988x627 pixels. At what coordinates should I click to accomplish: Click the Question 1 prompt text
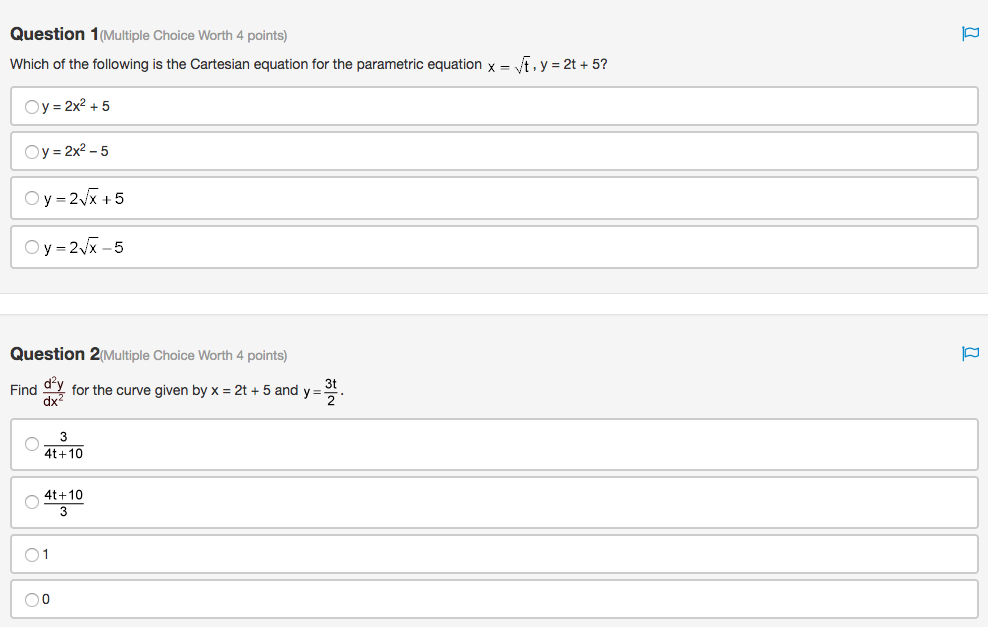click(300, 65)
